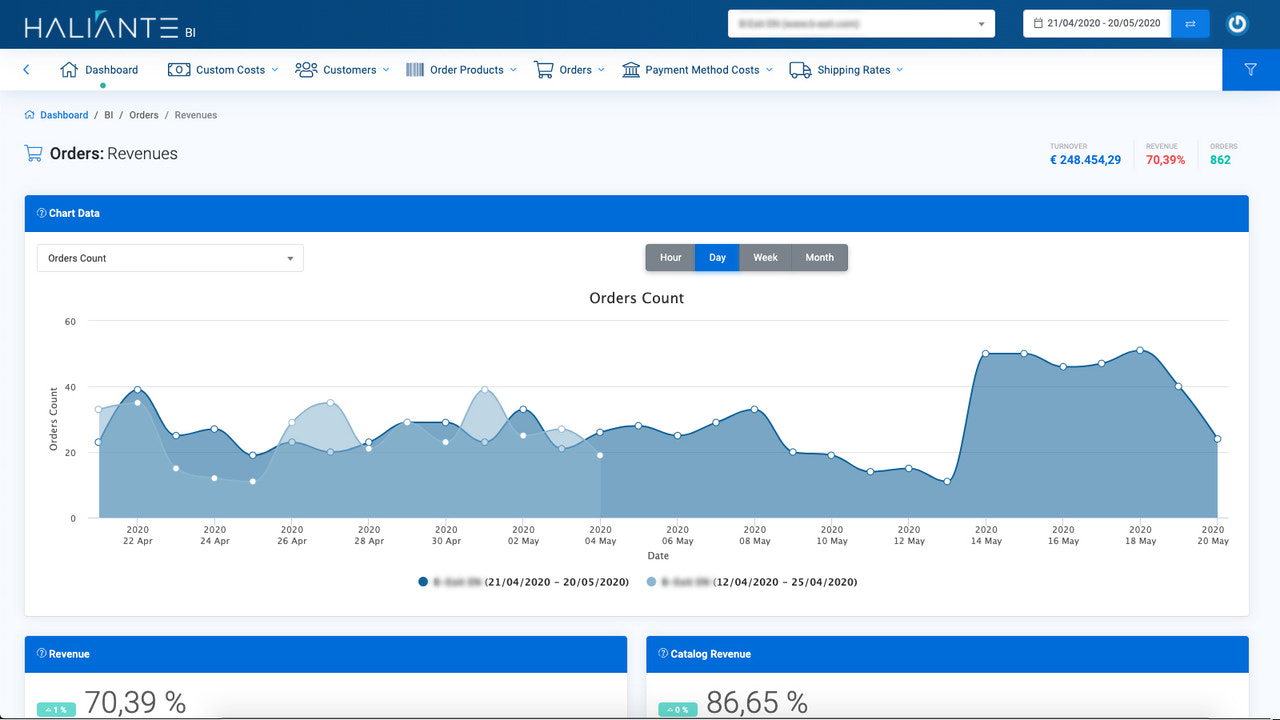The image size is (1280, 720).
Task: Open the Orders Count metric dropdown
Action: click(170, 257)
